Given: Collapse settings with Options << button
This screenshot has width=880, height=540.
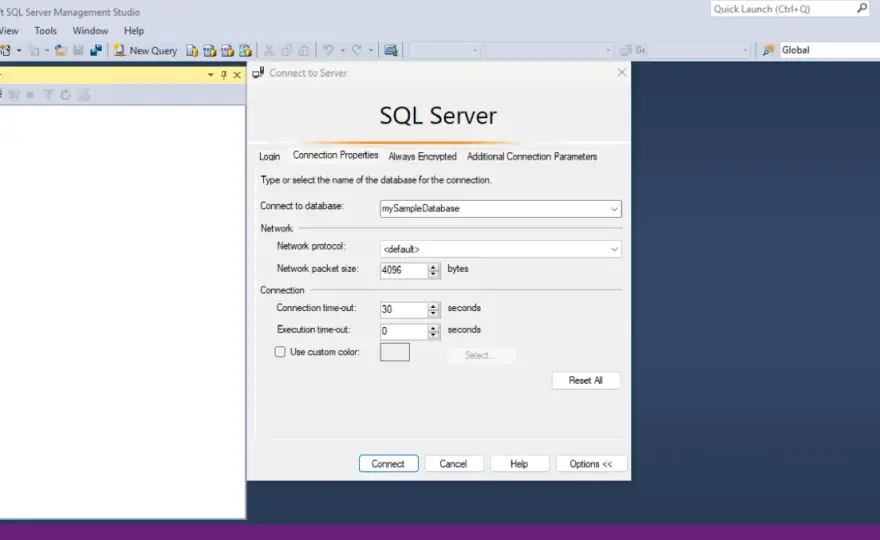Looking at the screenshot, I should (x=591, y=464).
